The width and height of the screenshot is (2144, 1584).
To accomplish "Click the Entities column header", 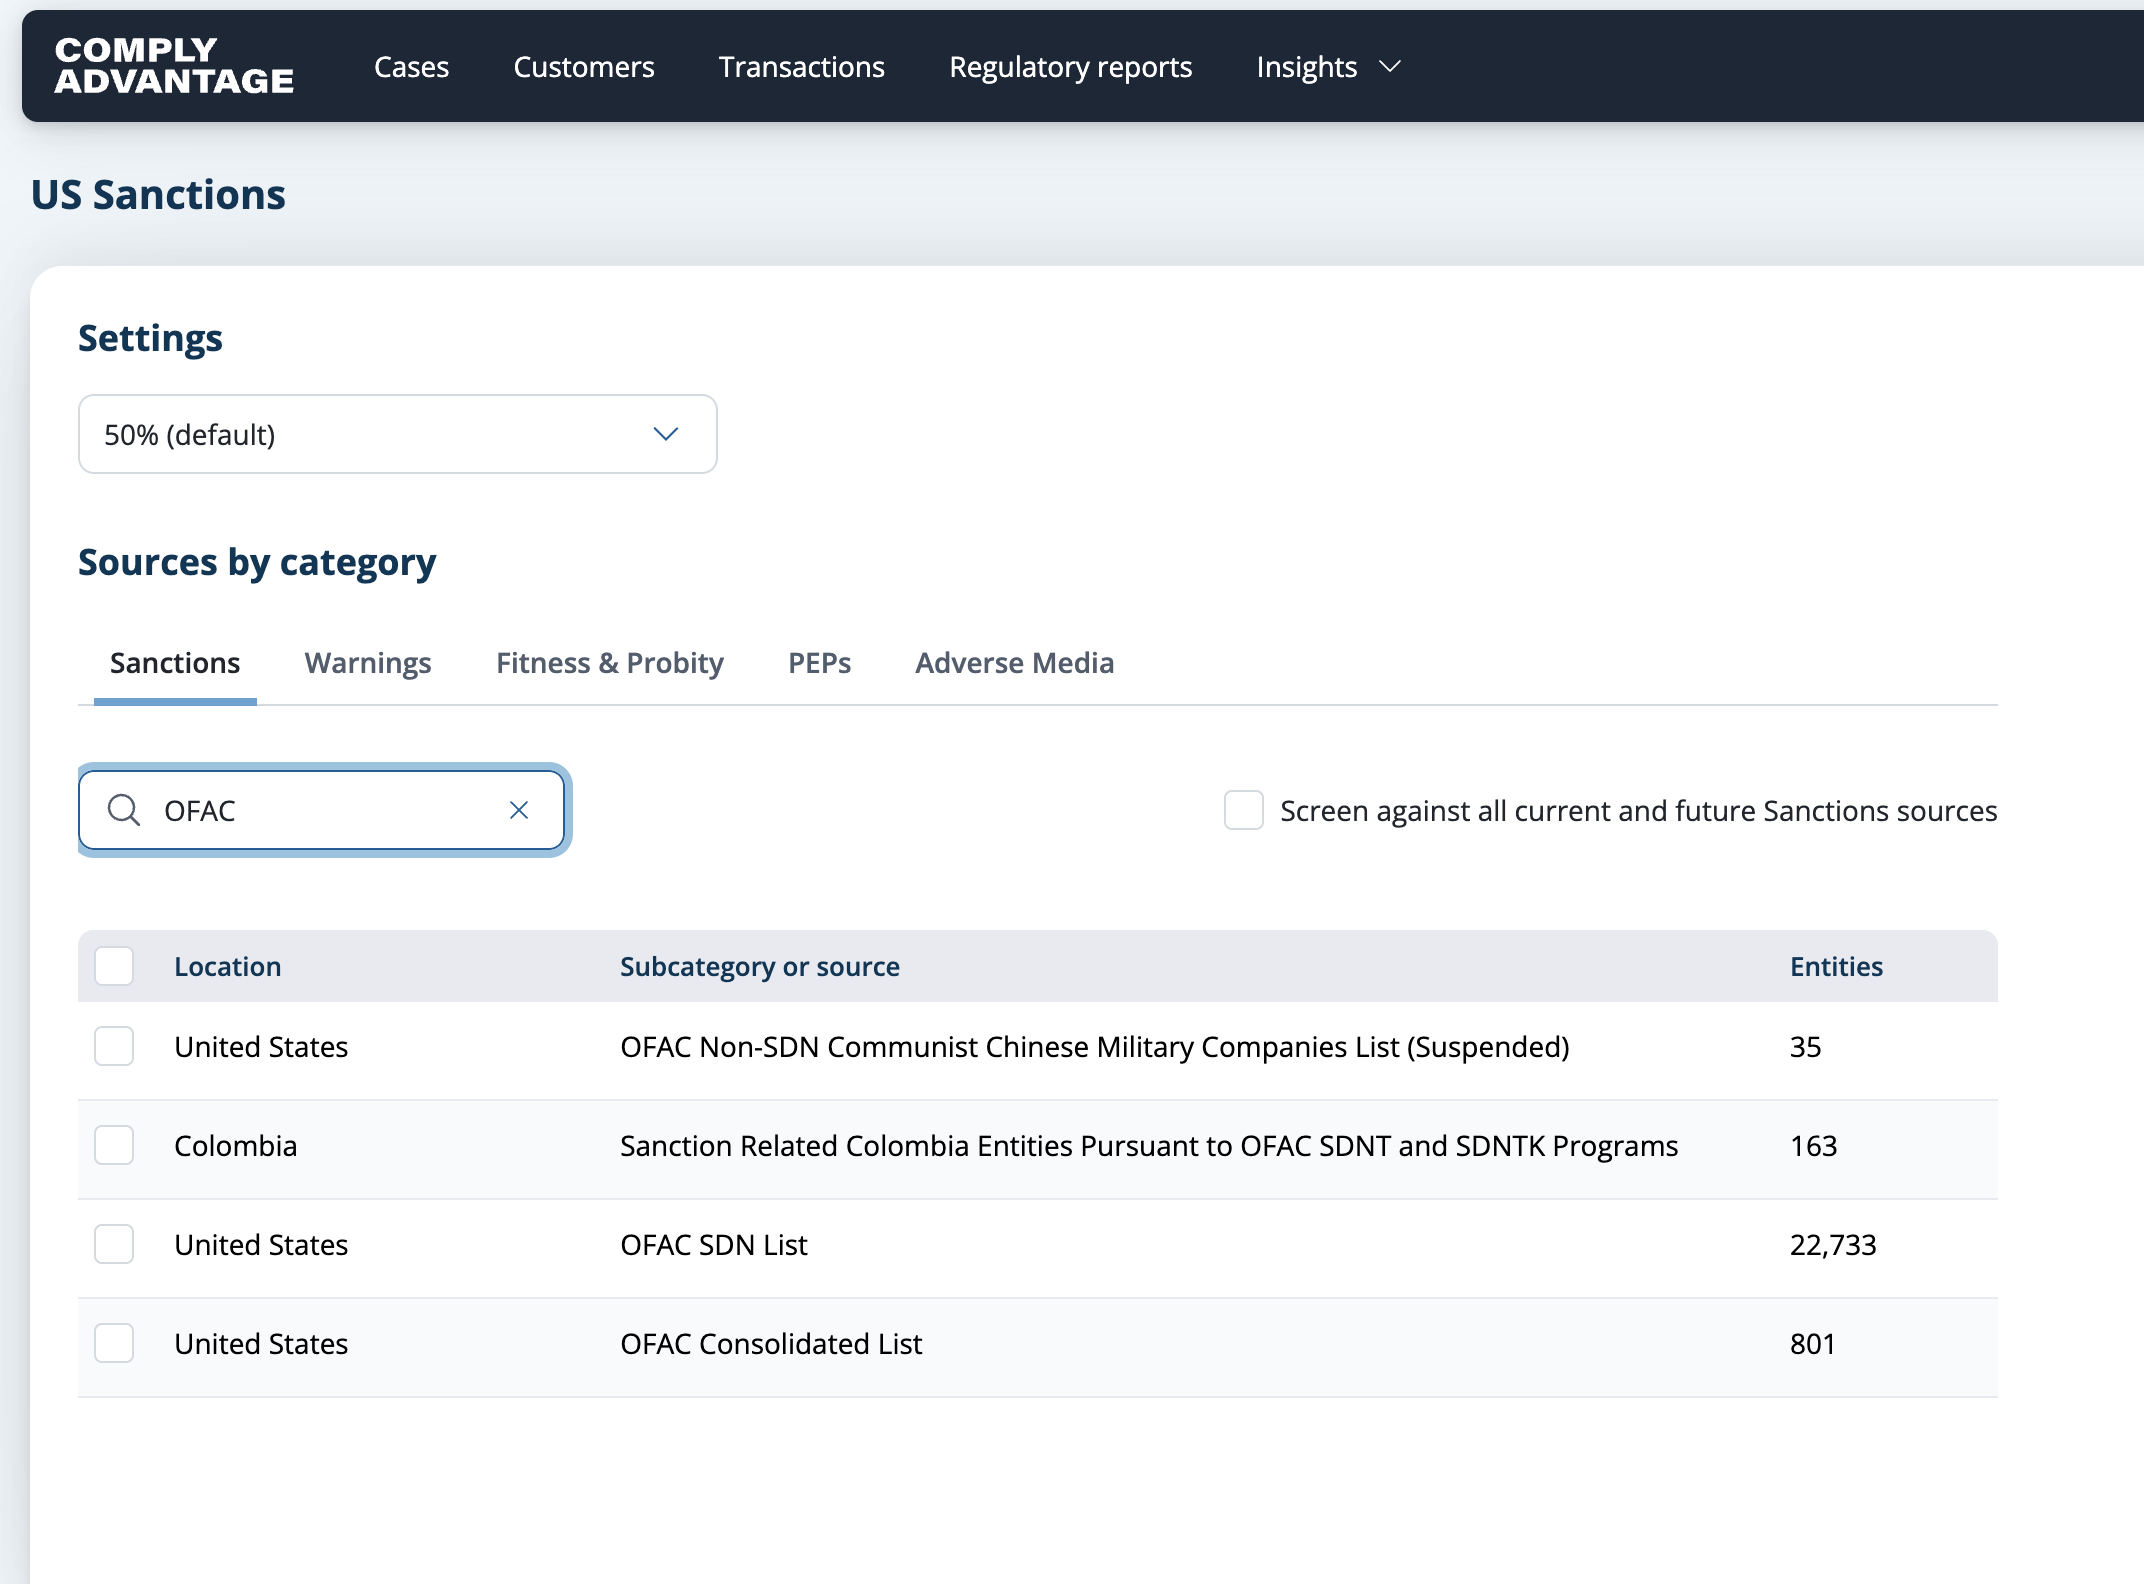I will coord(1836,966).
